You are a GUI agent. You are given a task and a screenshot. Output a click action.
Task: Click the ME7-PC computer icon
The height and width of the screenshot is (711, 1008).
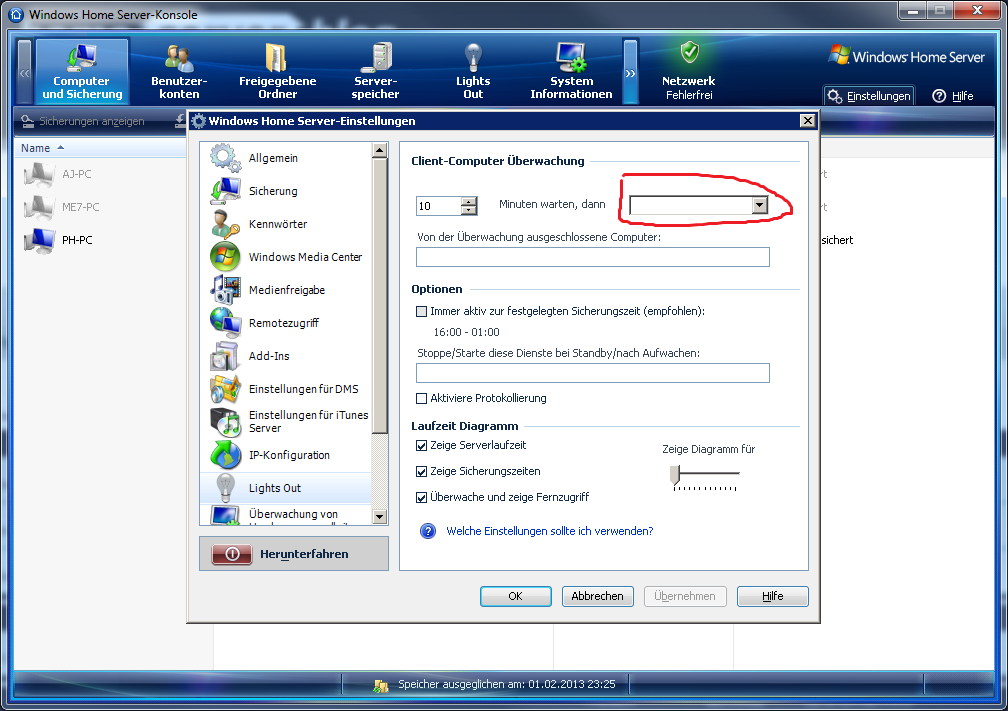coord(39,207)
